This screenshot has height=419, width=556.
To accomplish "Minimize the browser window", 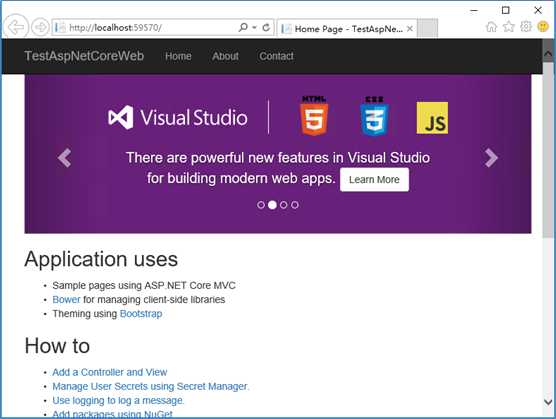I will point(474,11).
